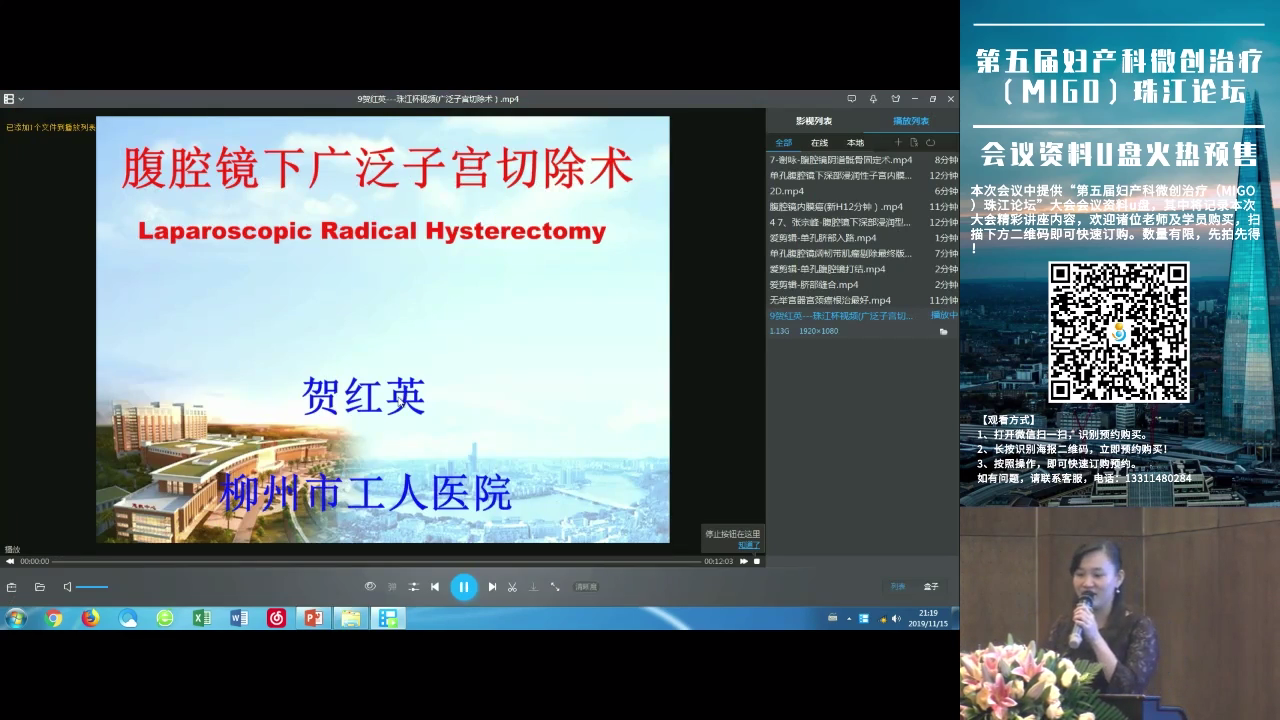Go back to the previous video

tap(435, 587)
